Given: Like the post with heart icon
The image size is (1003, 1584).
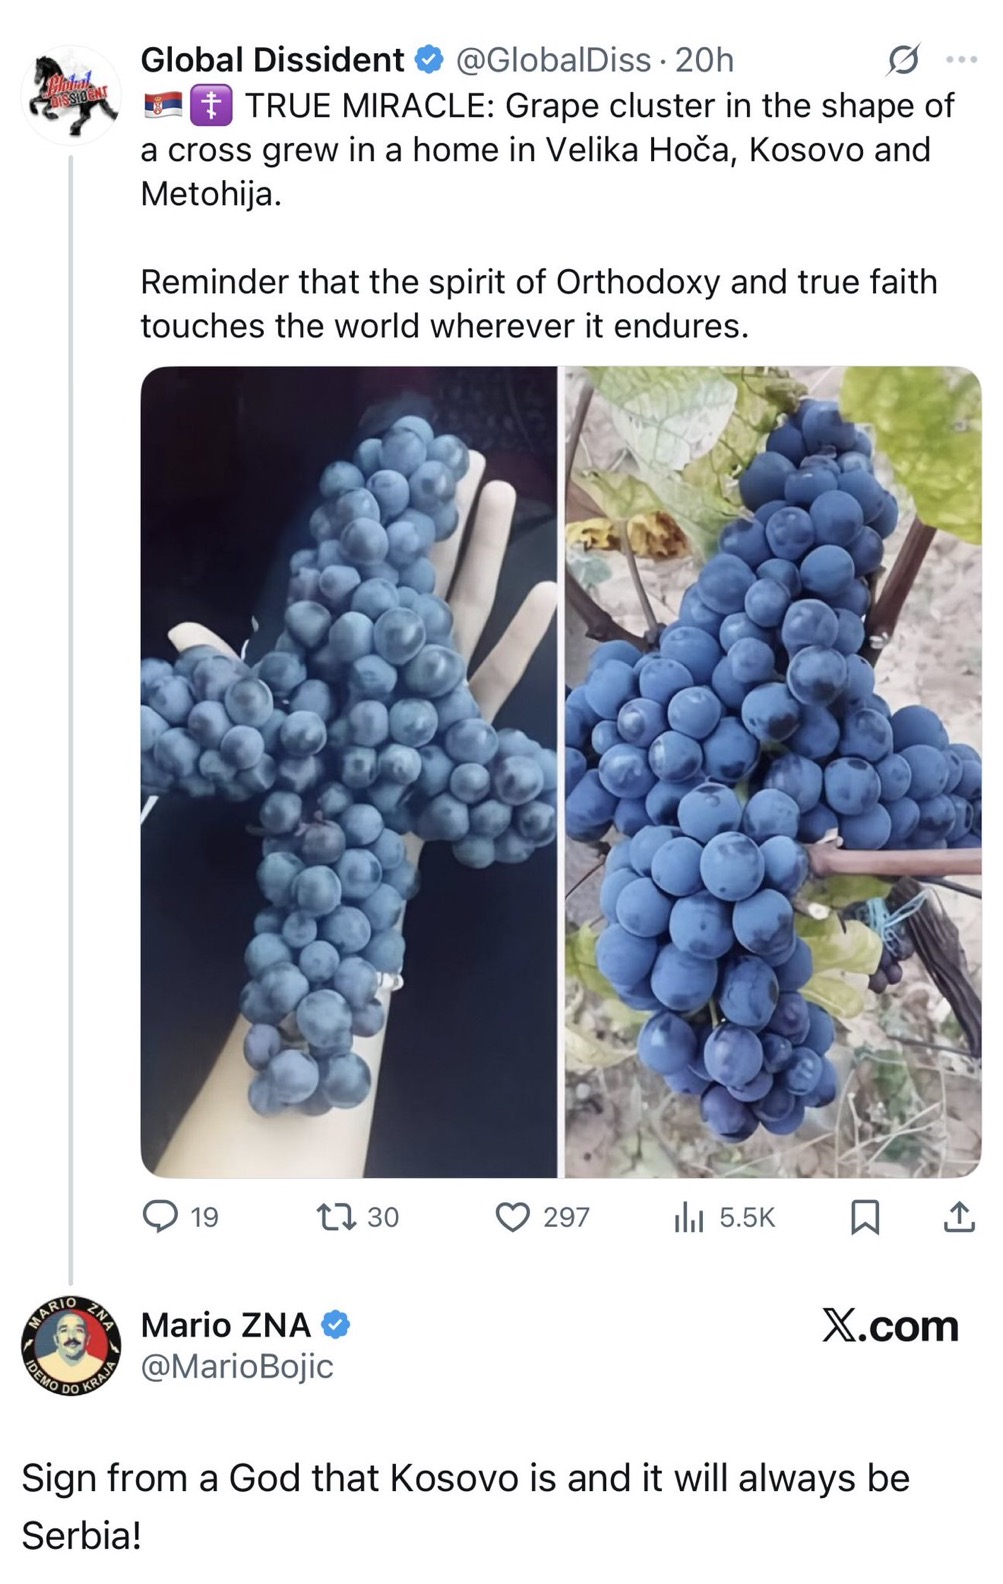Looking at the screenshot, I should click(512, 1216).
